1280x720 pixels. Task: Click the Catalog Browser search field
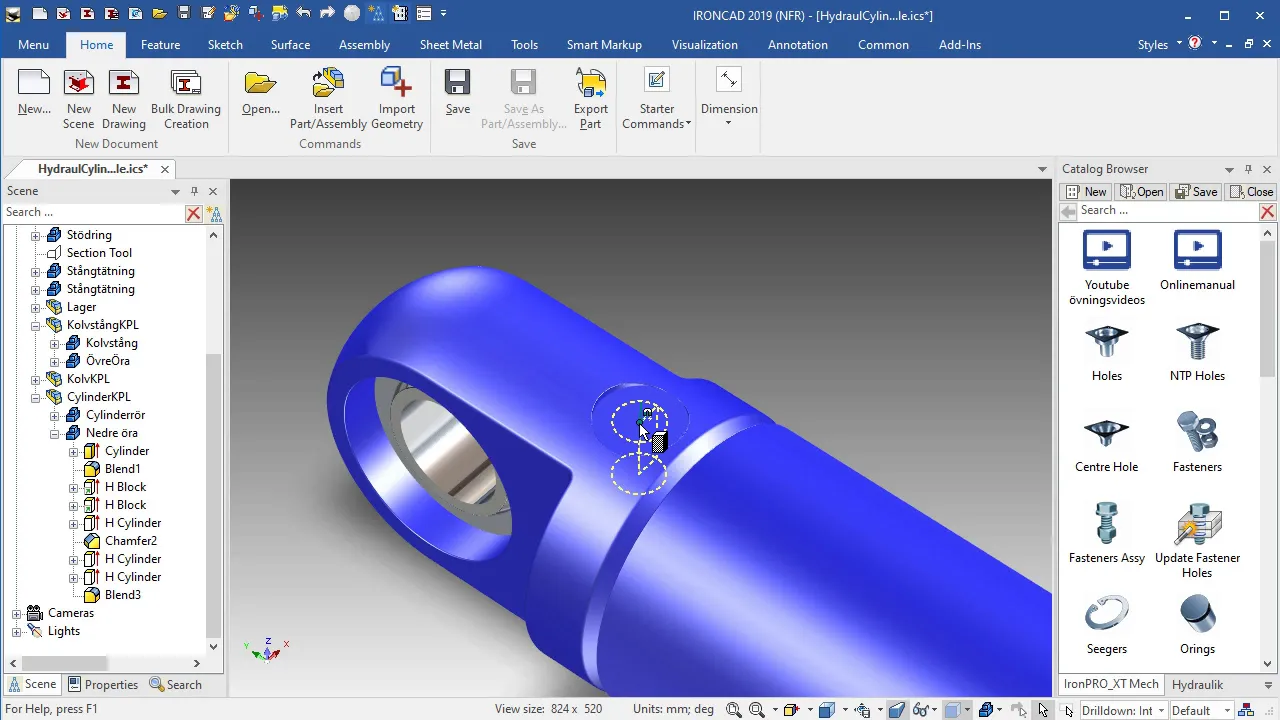pos(1168,210)
